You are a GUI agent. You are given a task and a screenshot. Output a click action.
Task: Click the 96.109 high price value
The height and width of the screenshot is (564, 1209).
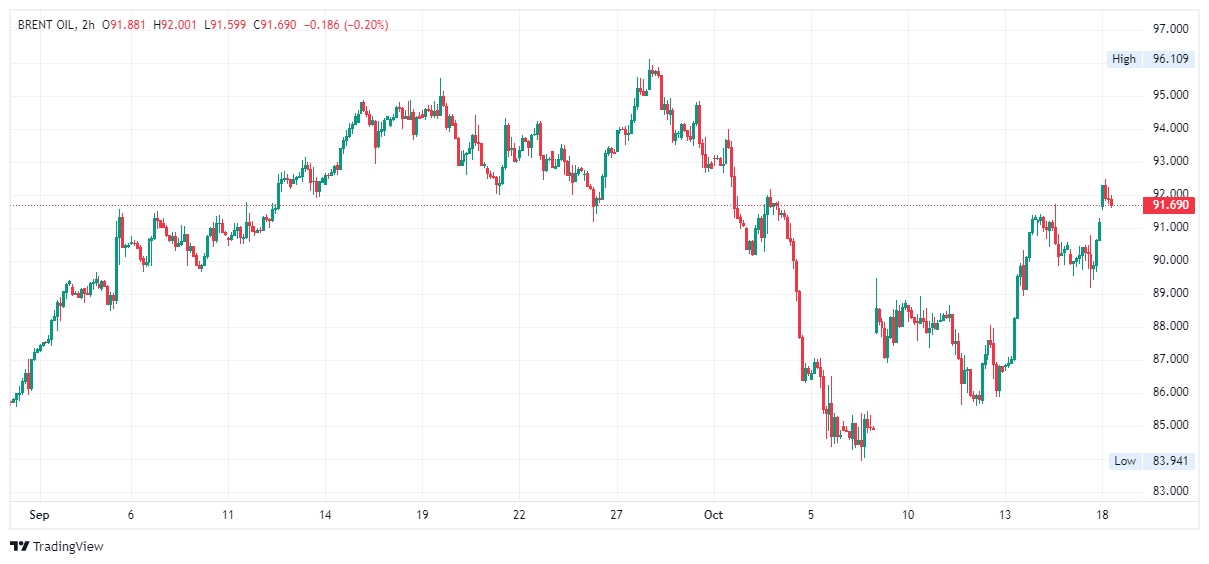[x=1170, y=59]
